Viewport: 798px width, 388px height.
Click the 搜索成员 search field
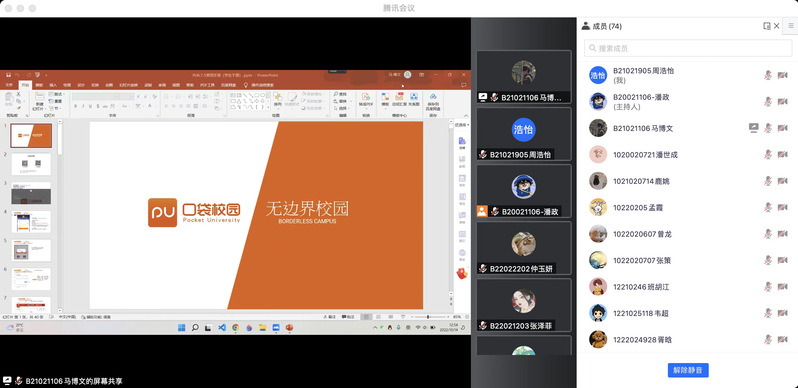(688, 48)
